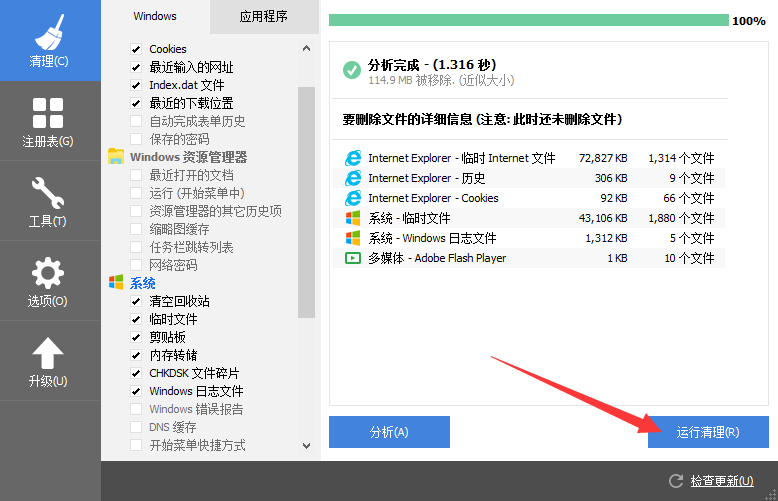Image resolution: width=778 pixels, height=501 pixels.
Task: Uncheck the Cookies checkbox
Action: pyautogui.click(x=136, y=49)
